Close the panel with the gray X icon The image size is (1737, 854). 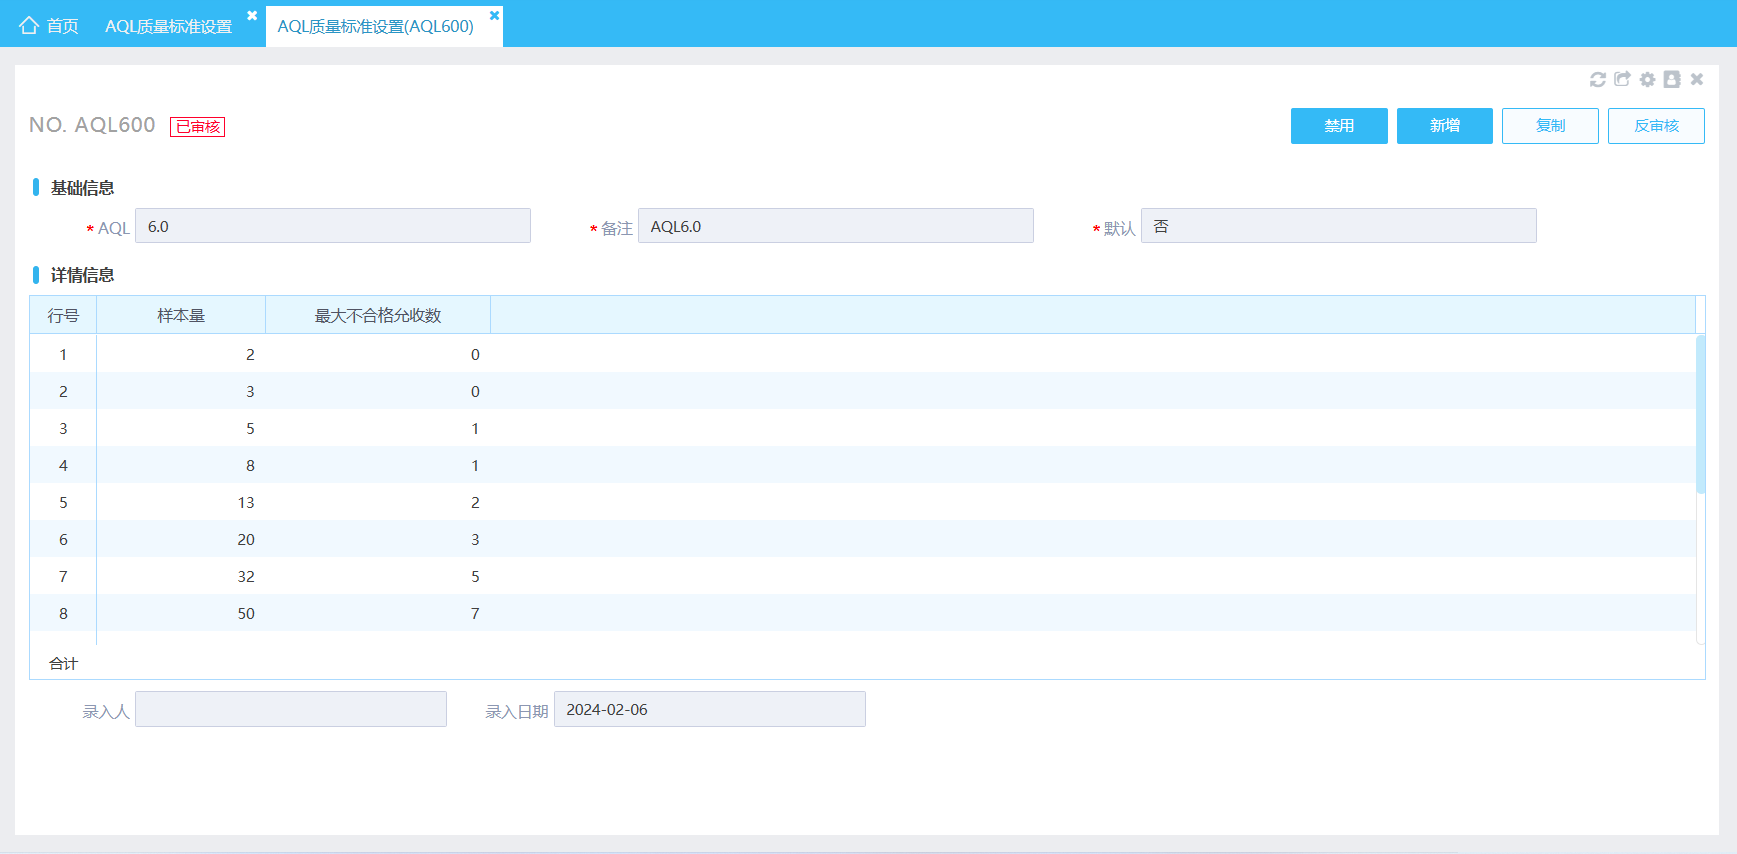pyautogui.click(x=1697, y=79)
